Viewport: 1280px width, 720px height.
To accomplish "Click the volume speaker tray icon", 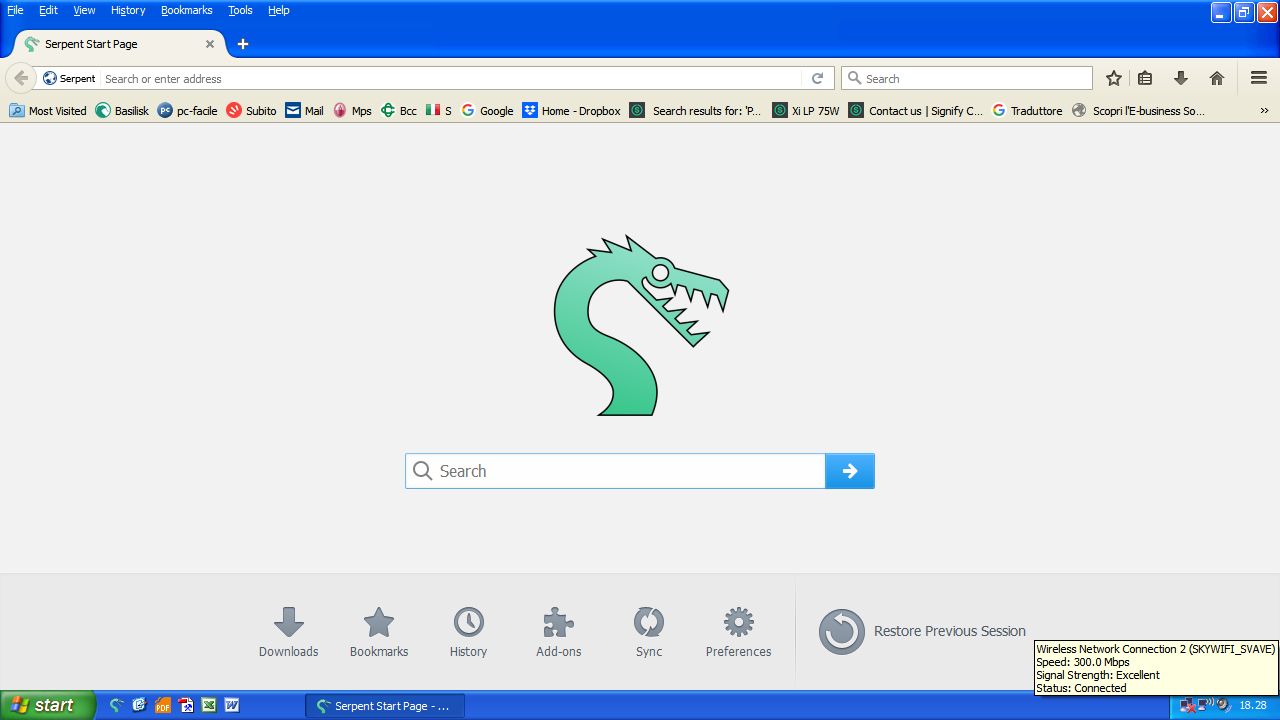I will (1222, 706).
